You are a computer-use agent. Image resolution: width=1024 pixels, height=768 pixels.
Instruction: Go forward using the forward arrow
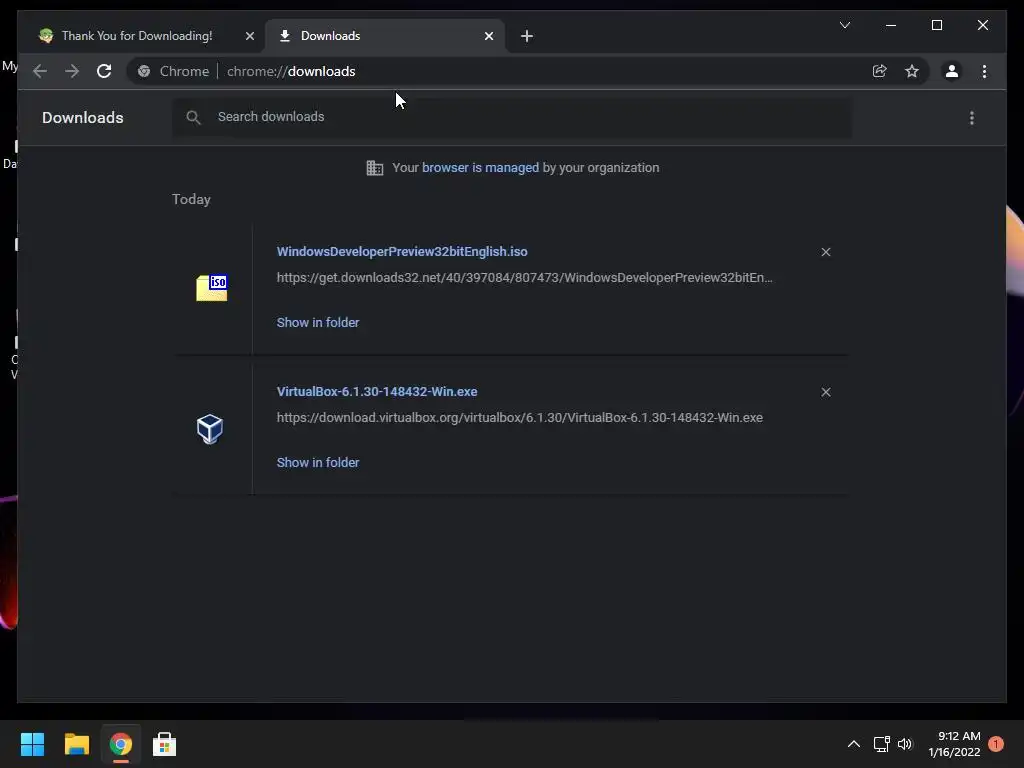tap(72, 71)
